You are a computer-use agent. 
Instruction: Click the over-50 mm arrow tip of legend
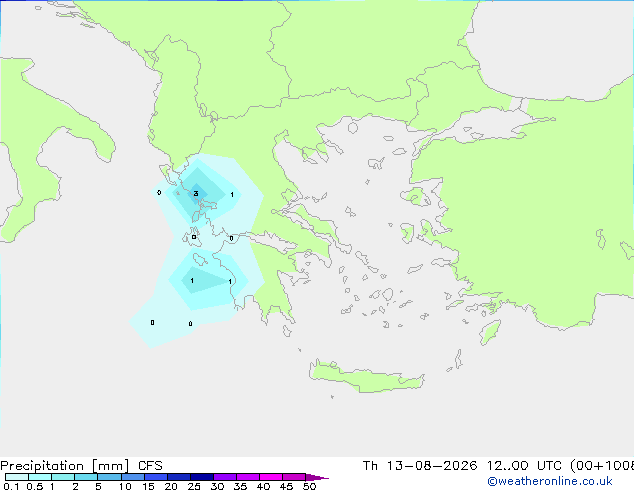pyautogui.click(x=317, y=477)
